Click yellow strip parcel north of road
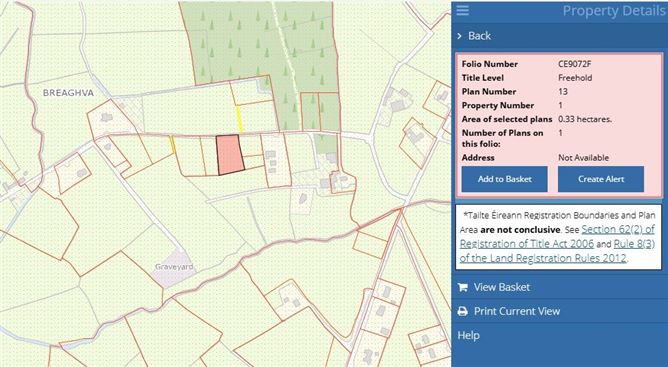 click(239, 120)
